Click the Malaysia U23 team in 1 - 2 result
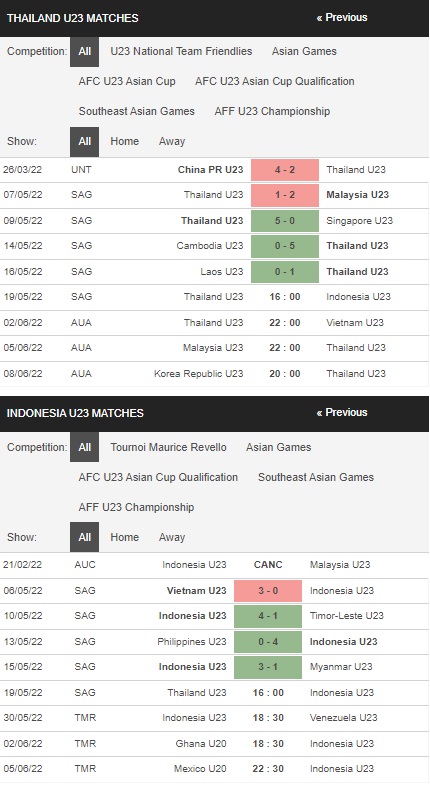 pos(357,195)
